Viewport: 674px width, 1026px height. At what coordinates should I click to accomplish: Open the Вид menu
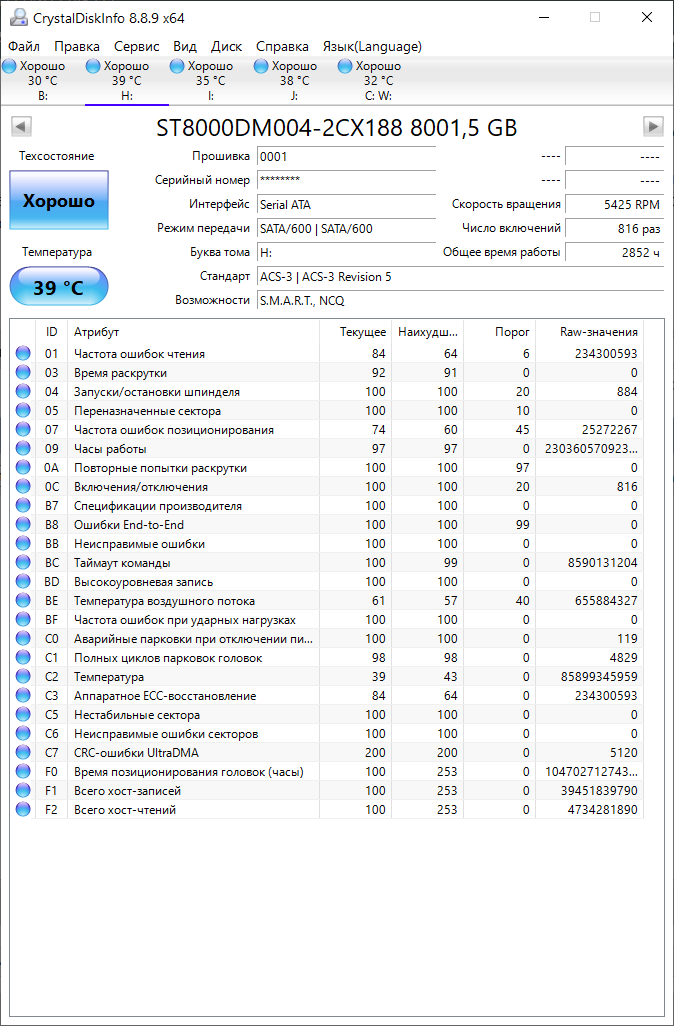pyautogui.click(x=185, y=46)
